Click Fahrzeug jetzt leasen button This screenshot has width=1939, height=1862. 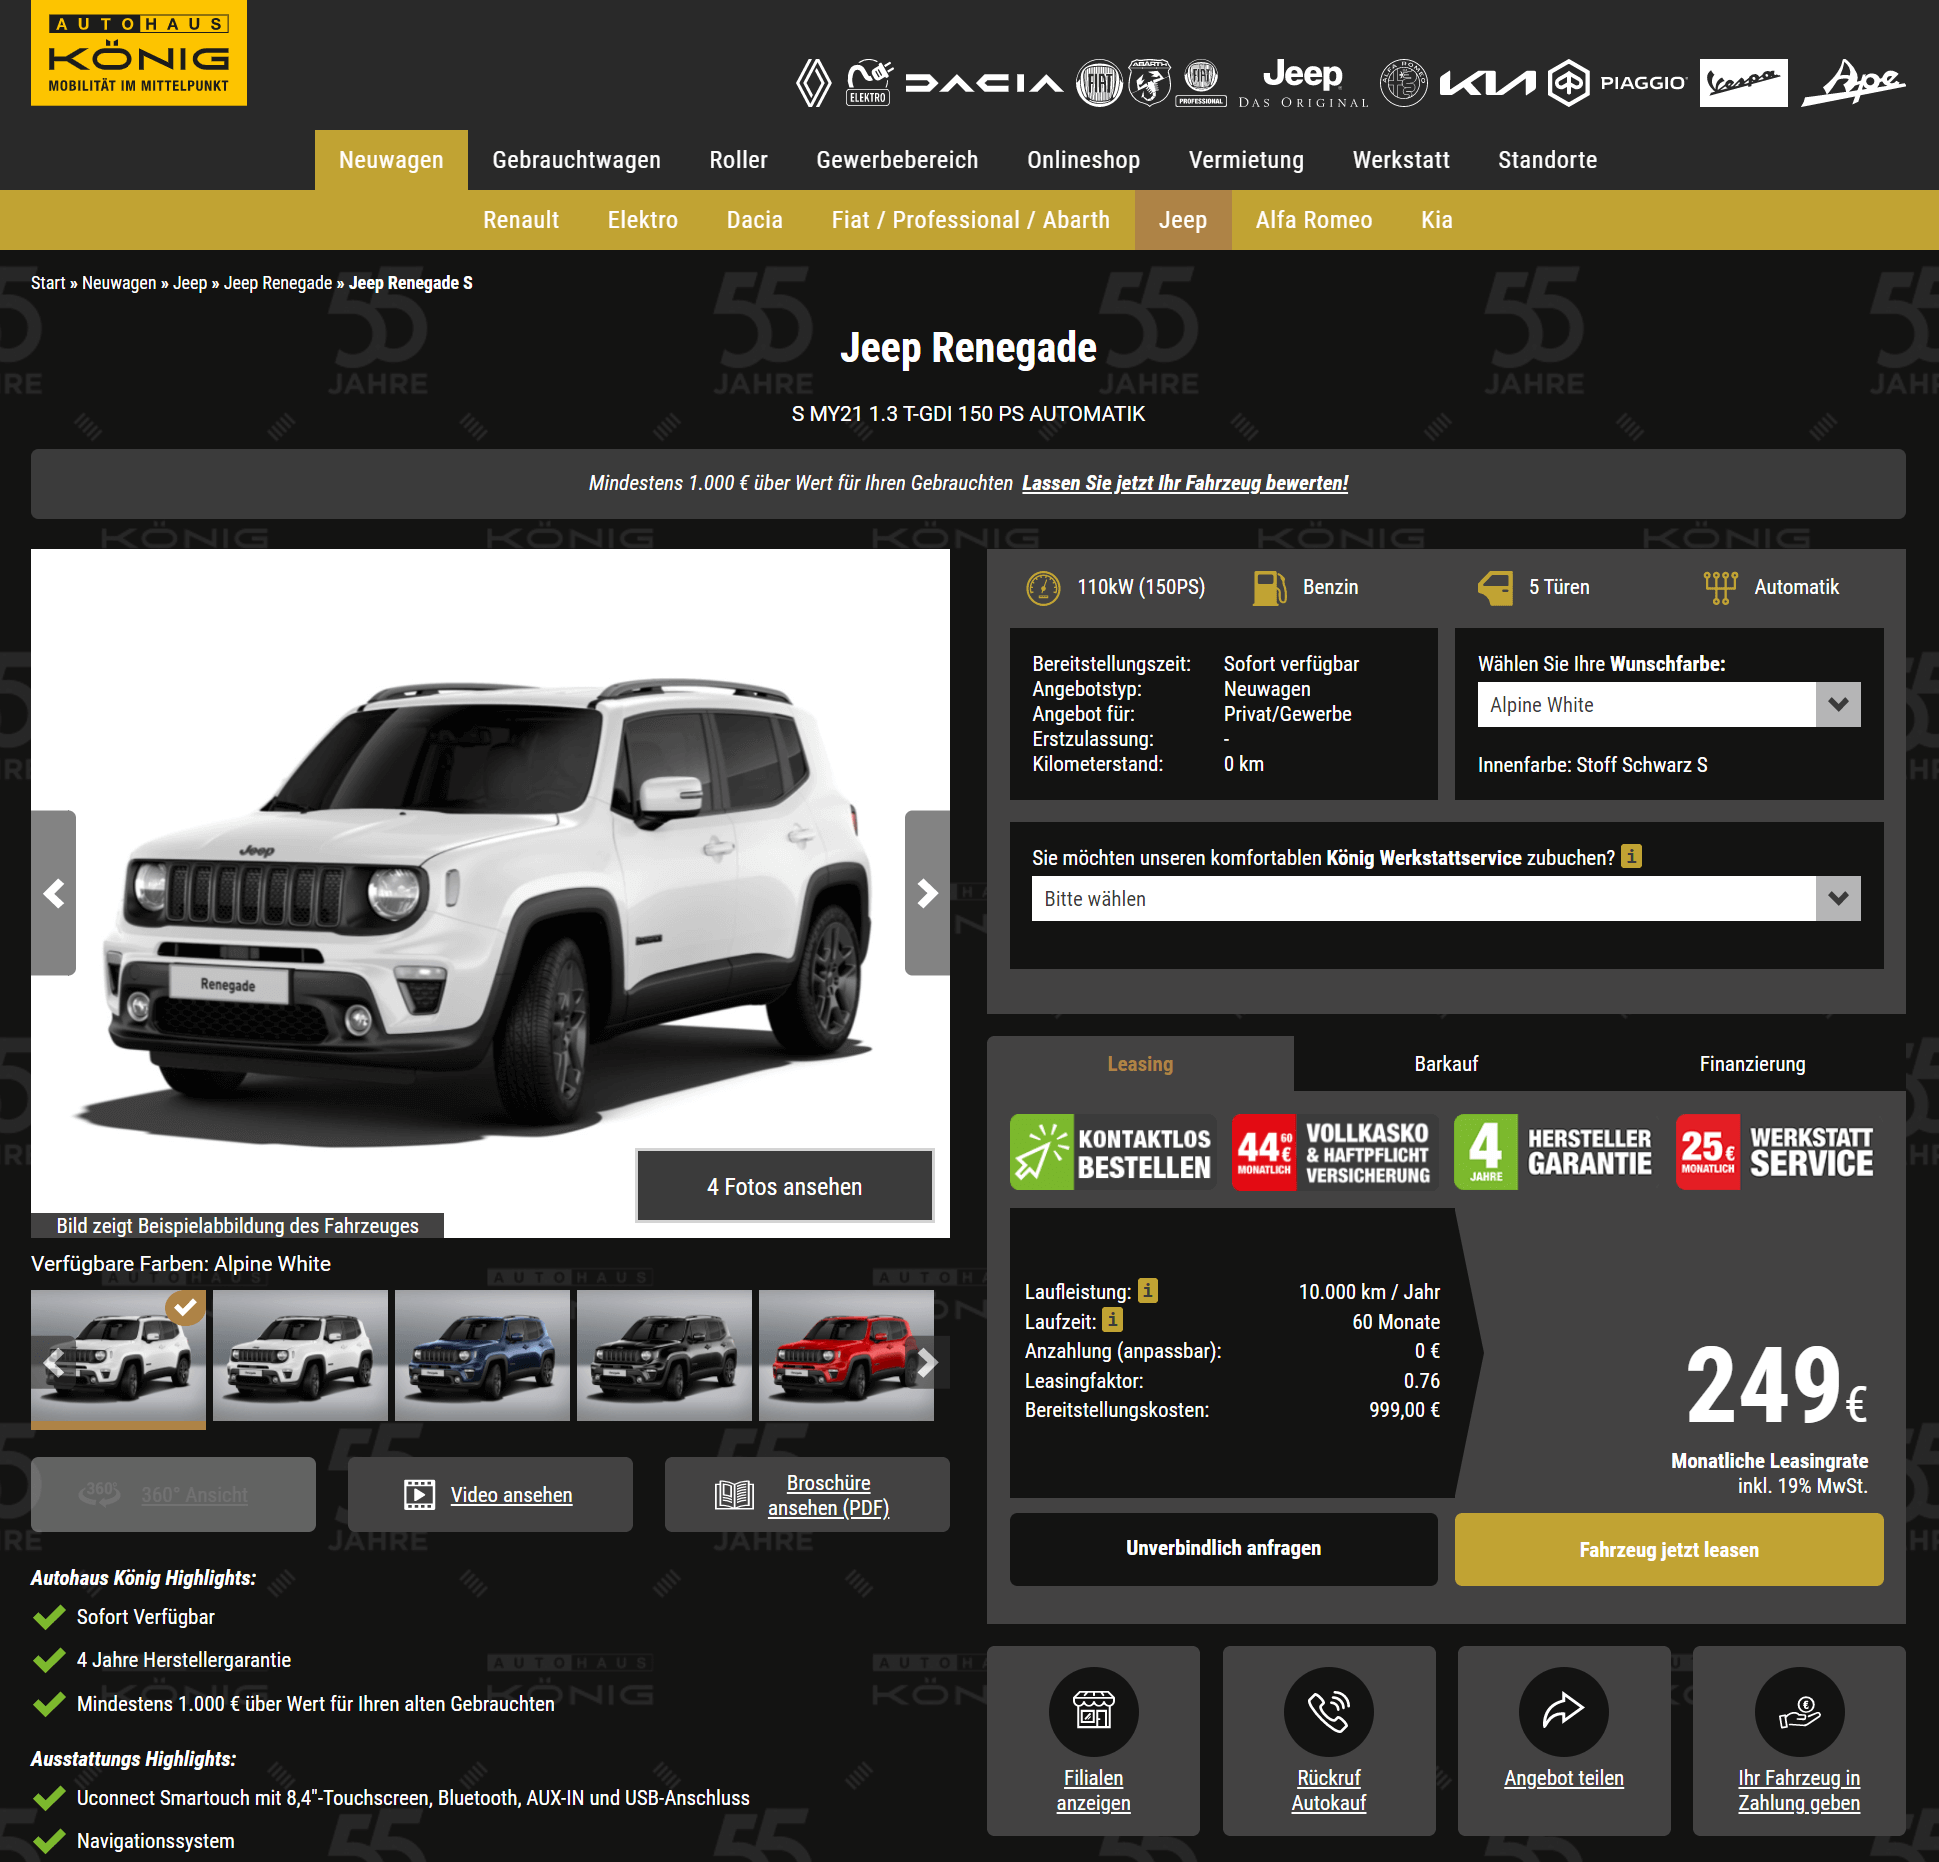tap(1669, 1549)
